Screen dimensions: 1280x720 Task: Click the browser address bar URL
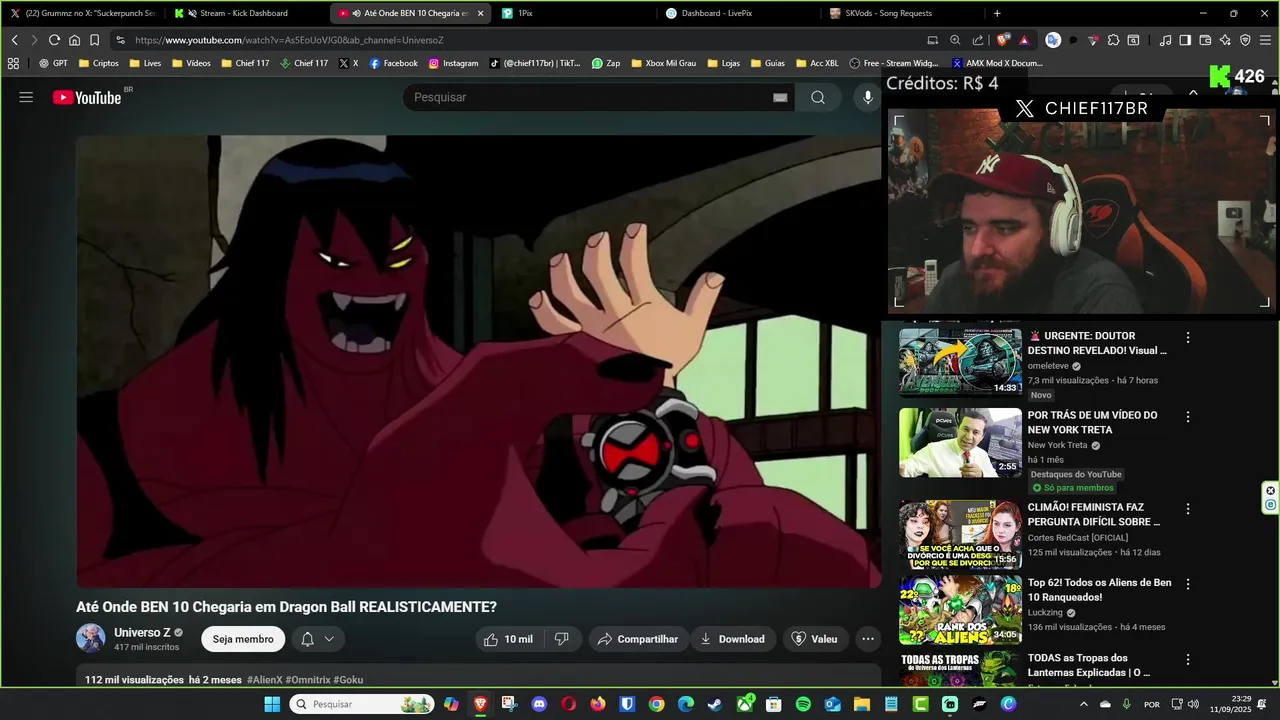[x=289, y=40]
